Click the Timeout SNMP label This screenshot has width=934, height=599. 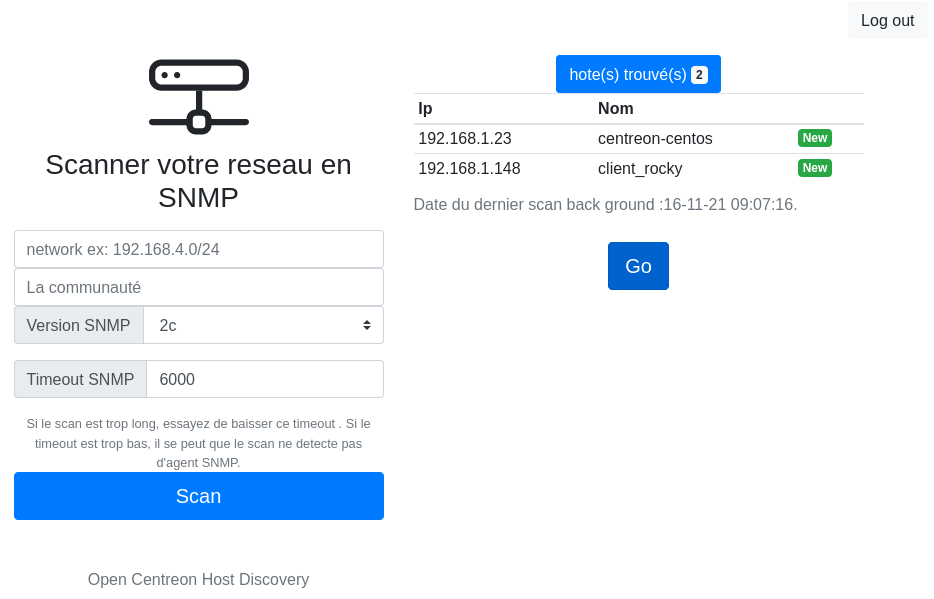tap(80, 379)
